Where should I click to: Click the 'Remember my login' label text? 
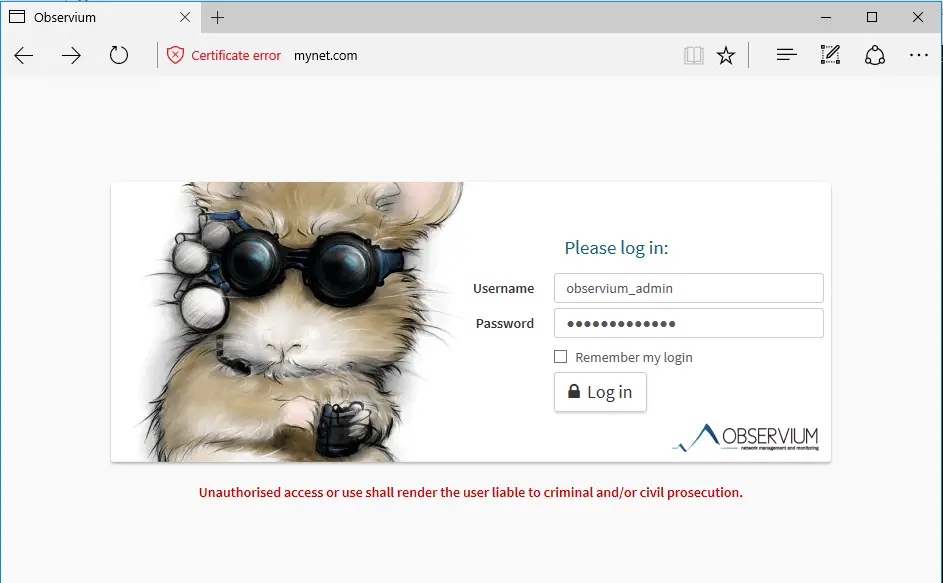tap(634, 357)
